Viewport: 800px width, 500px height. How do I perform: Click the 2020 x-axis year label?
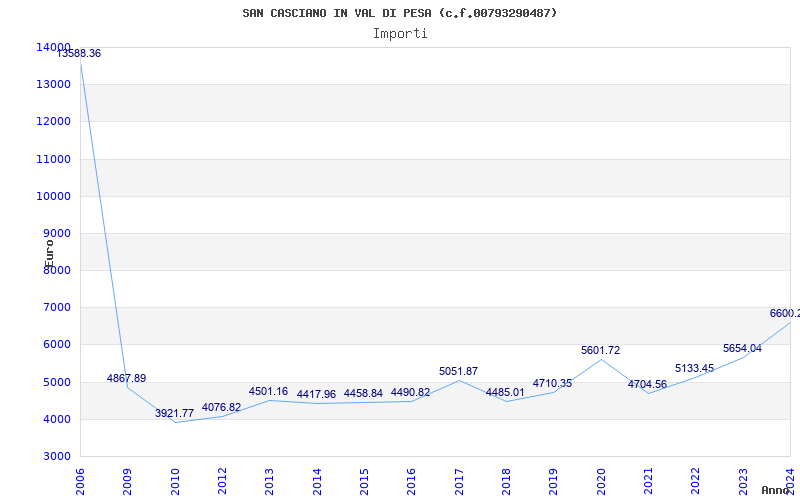pos(601,482)
